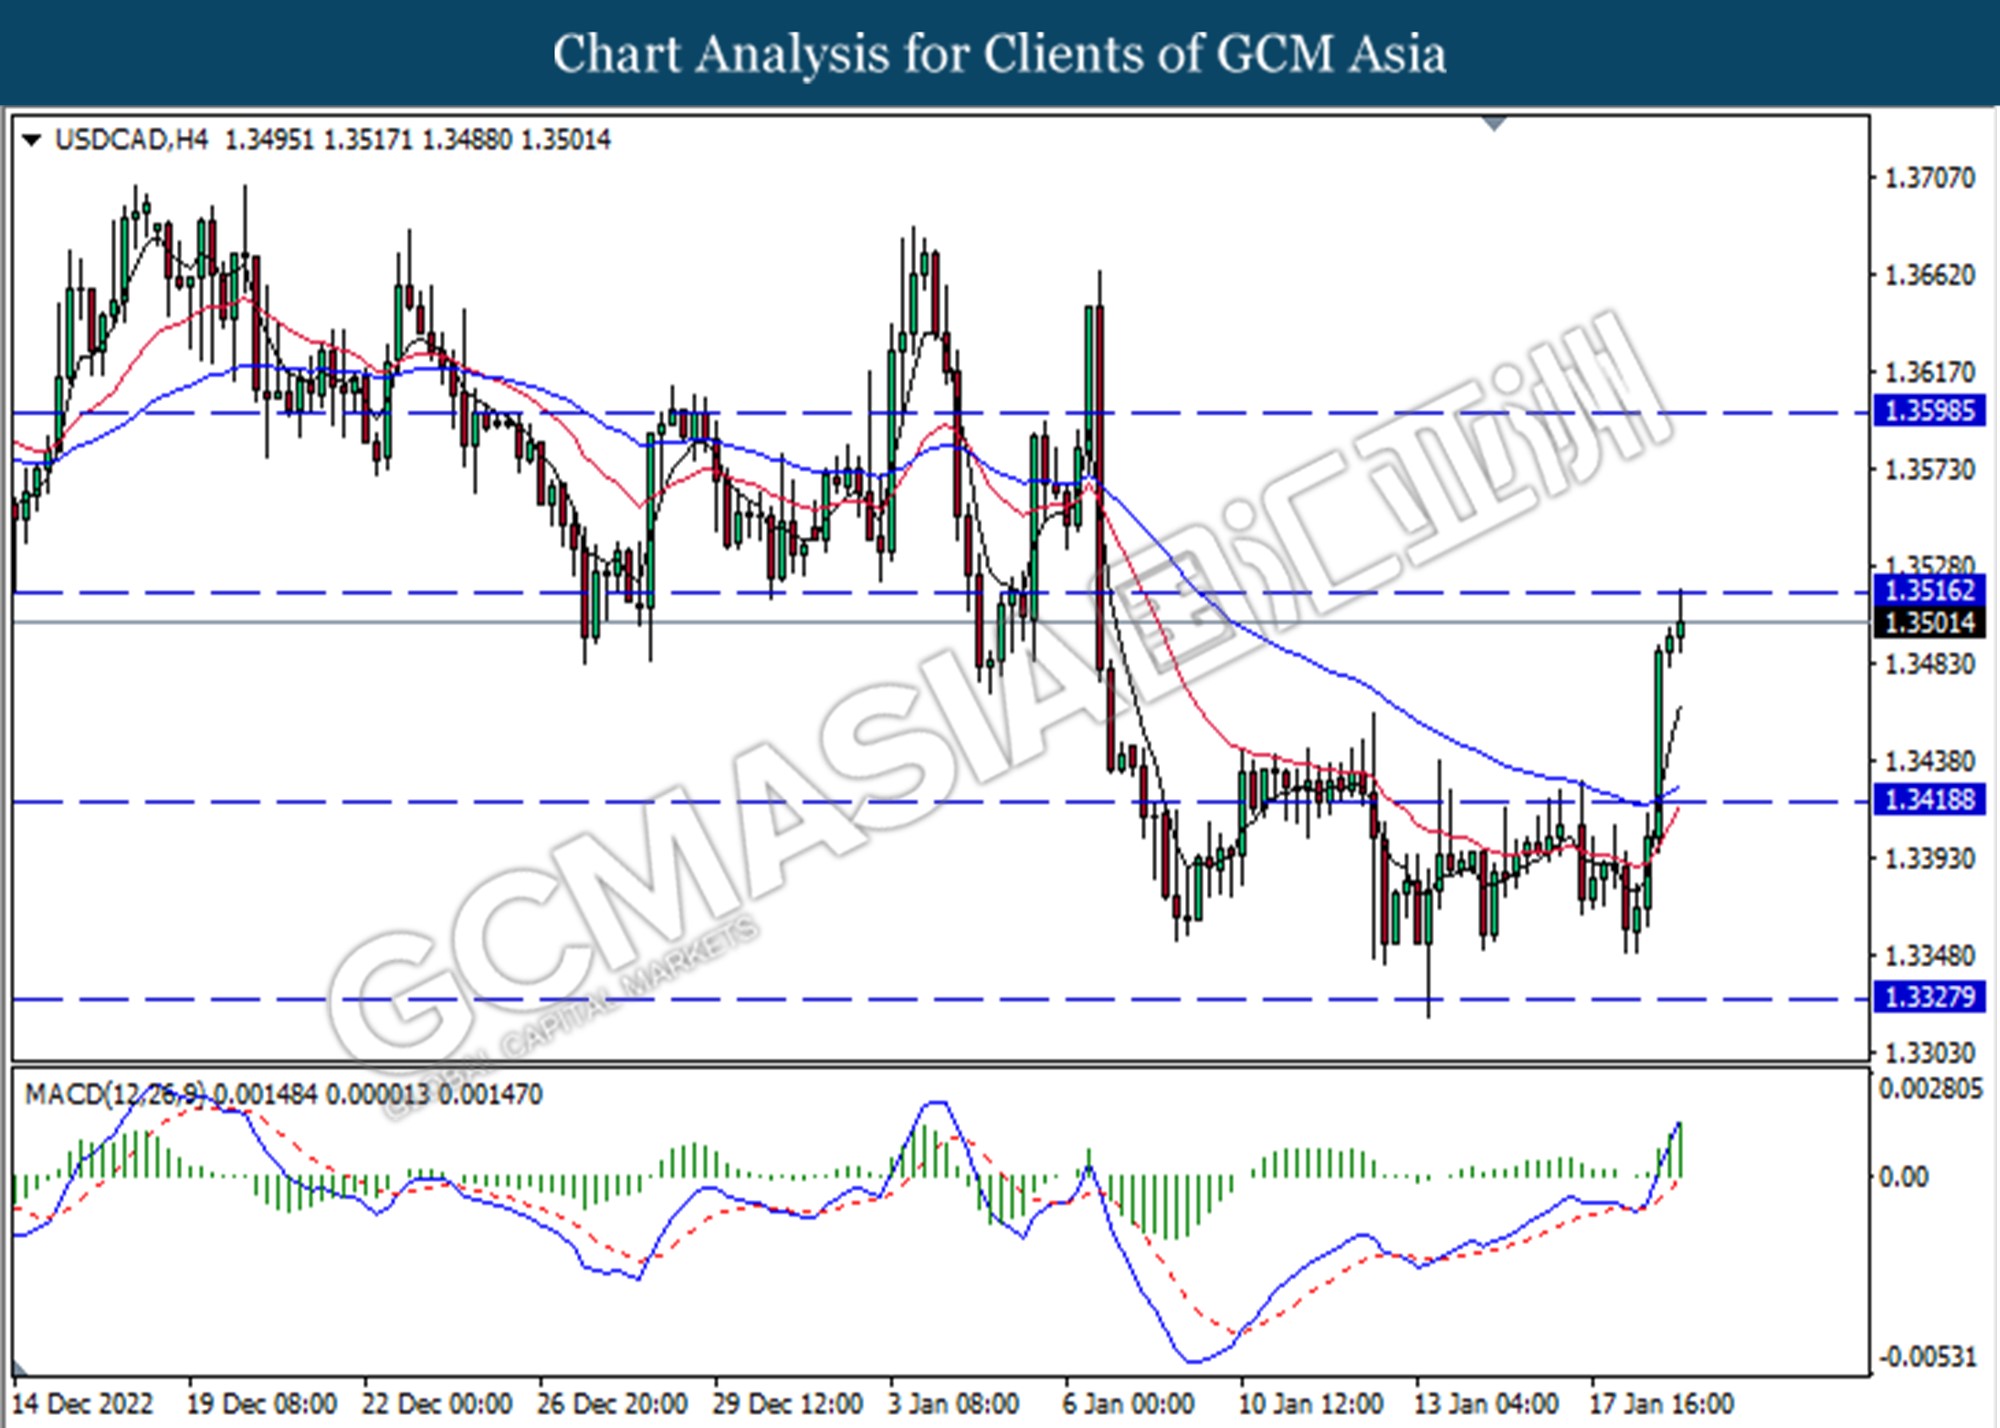Open the USDCAD,H4 chart dropdown triangle
Screen dimensions: 2000x1428
32,141
